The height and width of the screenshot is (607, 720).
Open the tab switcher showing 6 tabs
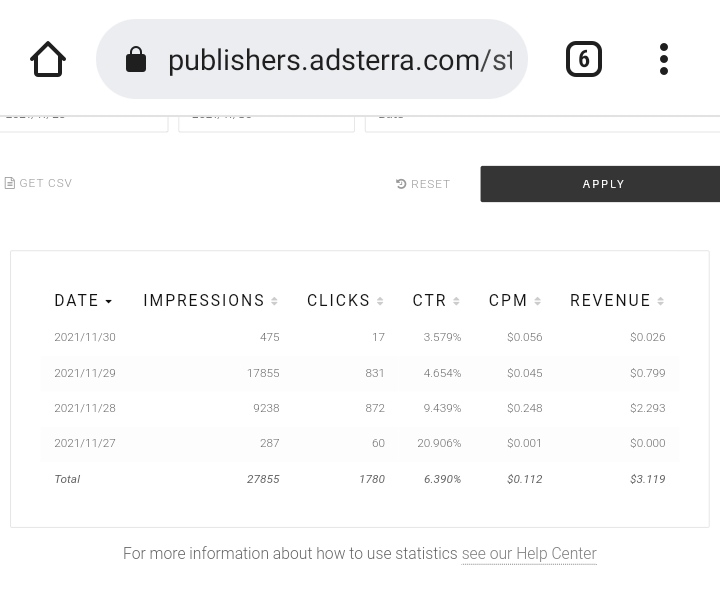click(584, 59)
